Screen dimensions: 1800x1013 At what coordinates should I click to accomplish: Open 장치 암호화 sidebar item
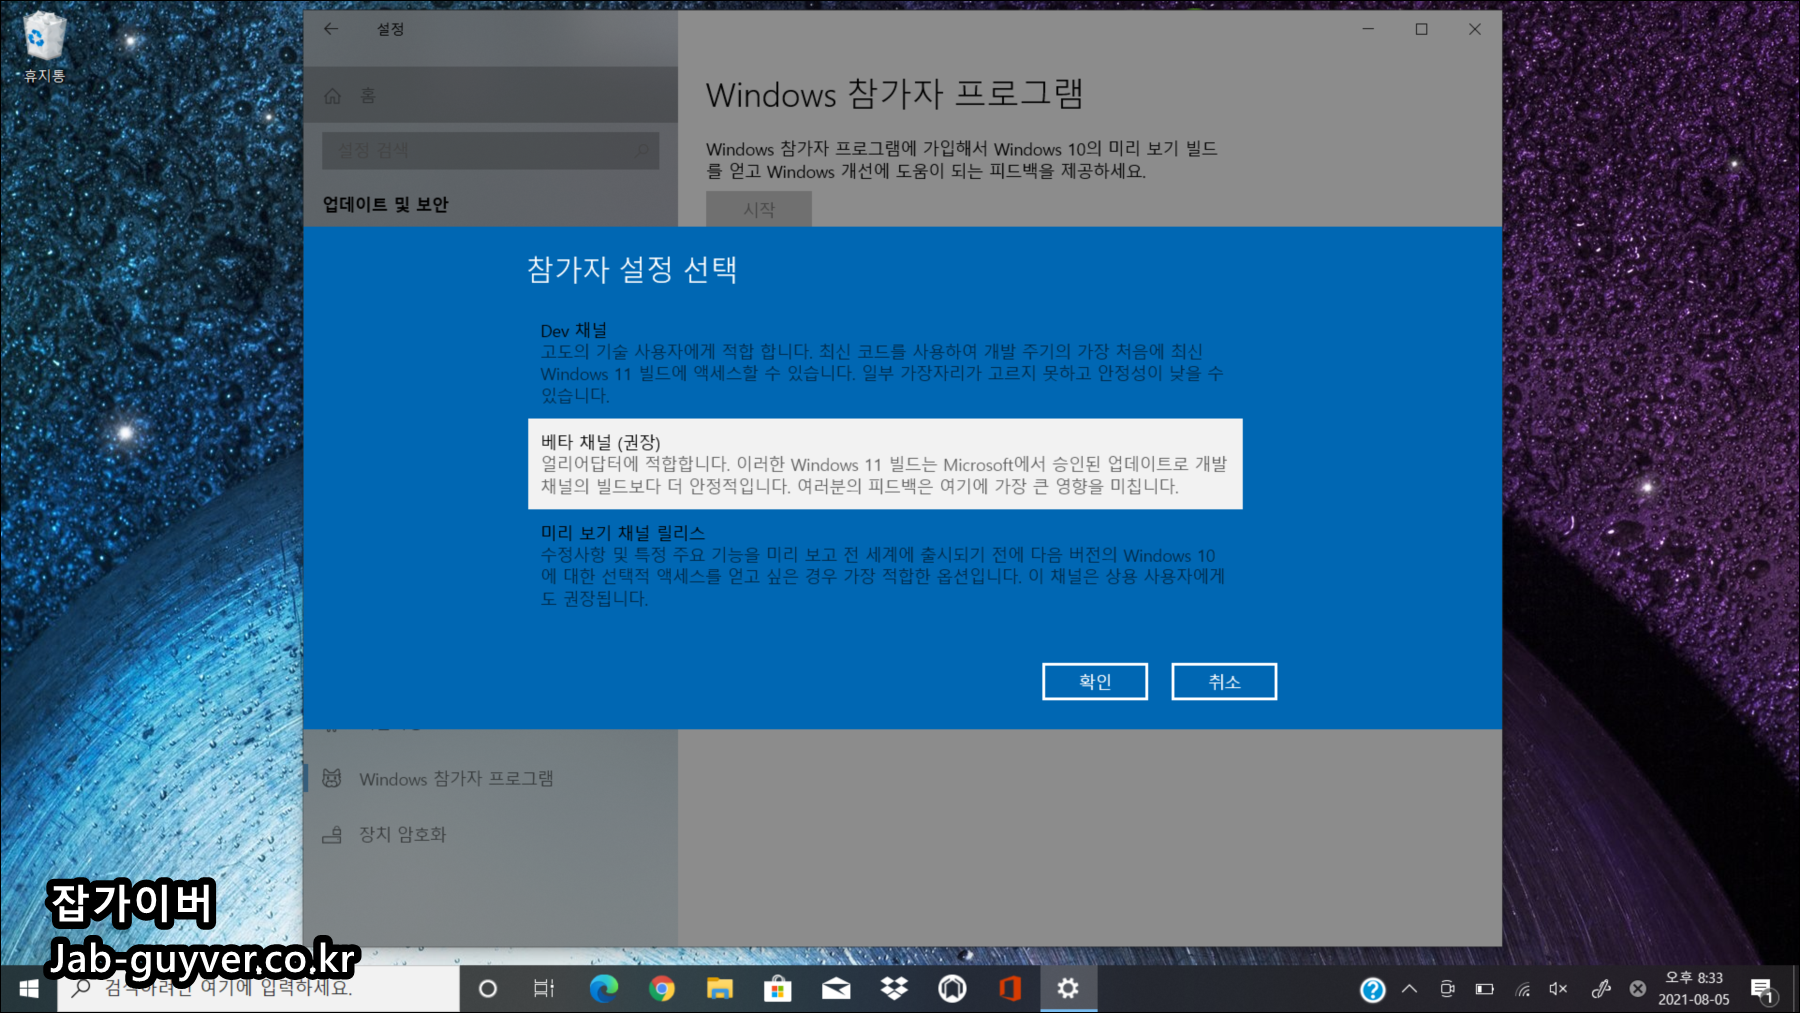490,834
